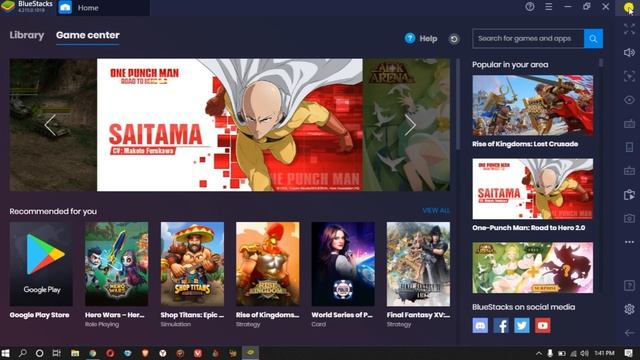Click the install APK clipboard icon

pos(629,195)
